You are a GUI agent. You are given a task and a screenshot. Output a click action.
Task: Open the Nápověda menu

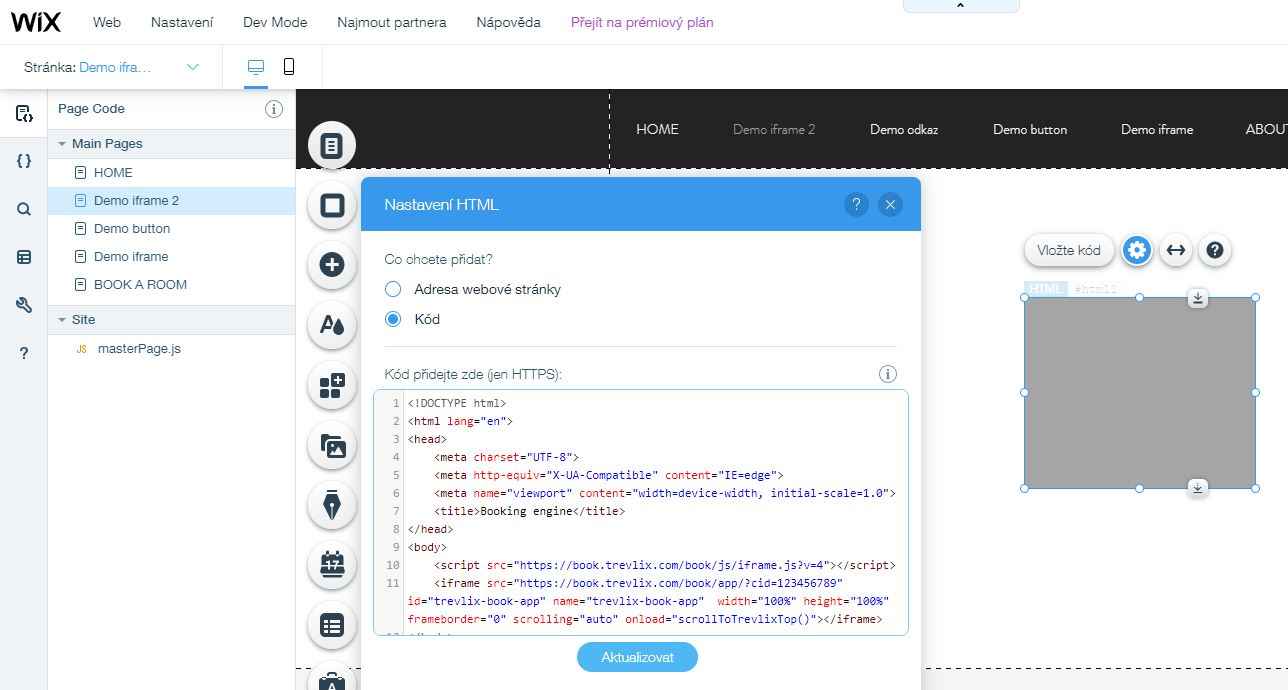tap(509, 22)
